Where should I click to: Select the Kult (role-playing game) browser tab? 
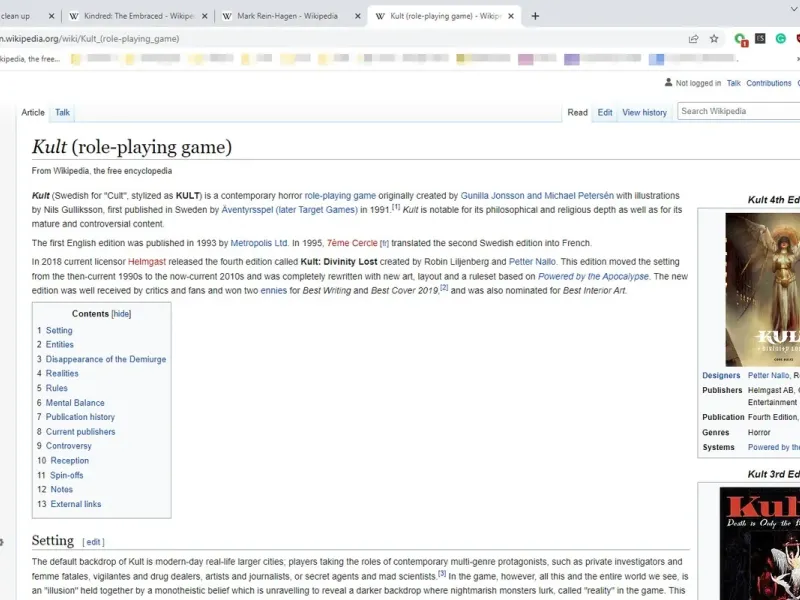coord(445,16)
